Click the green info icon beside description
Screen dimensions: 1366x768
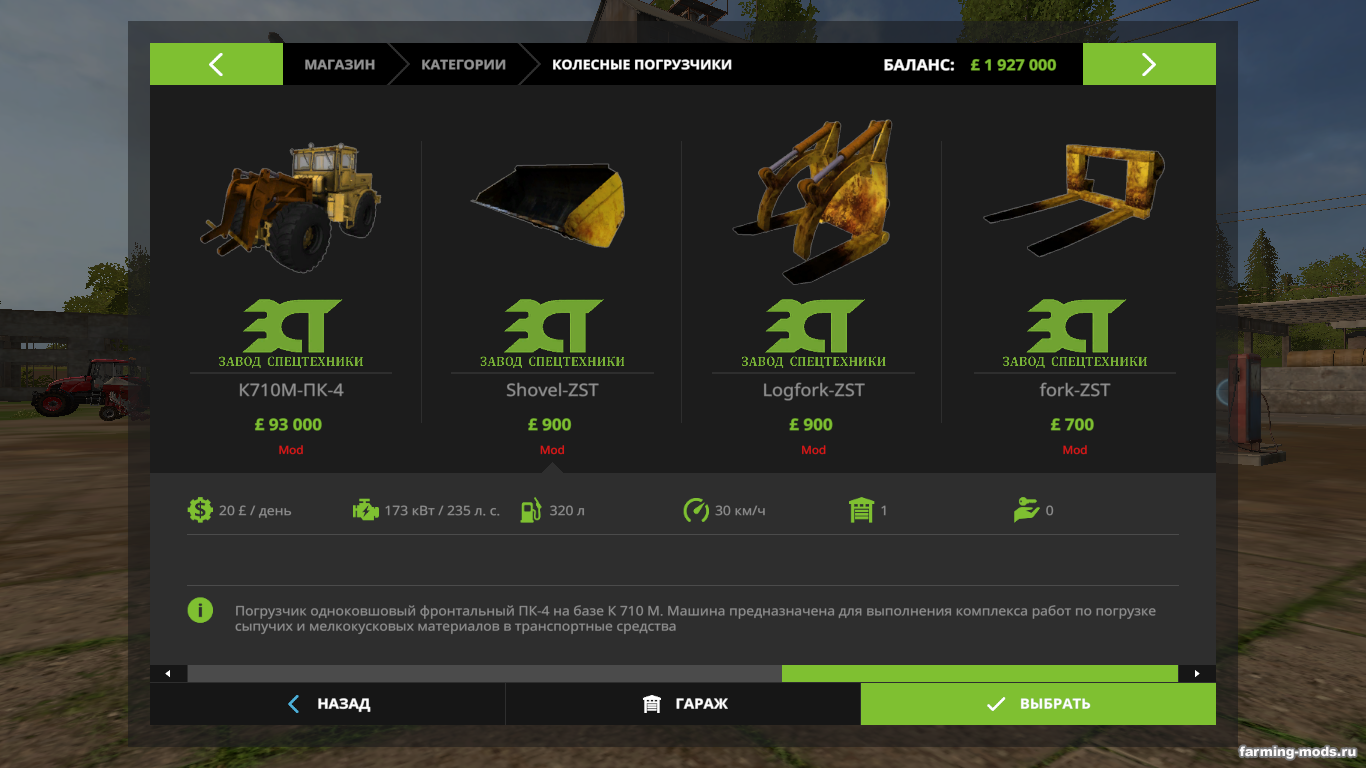[x=200, y=610]
